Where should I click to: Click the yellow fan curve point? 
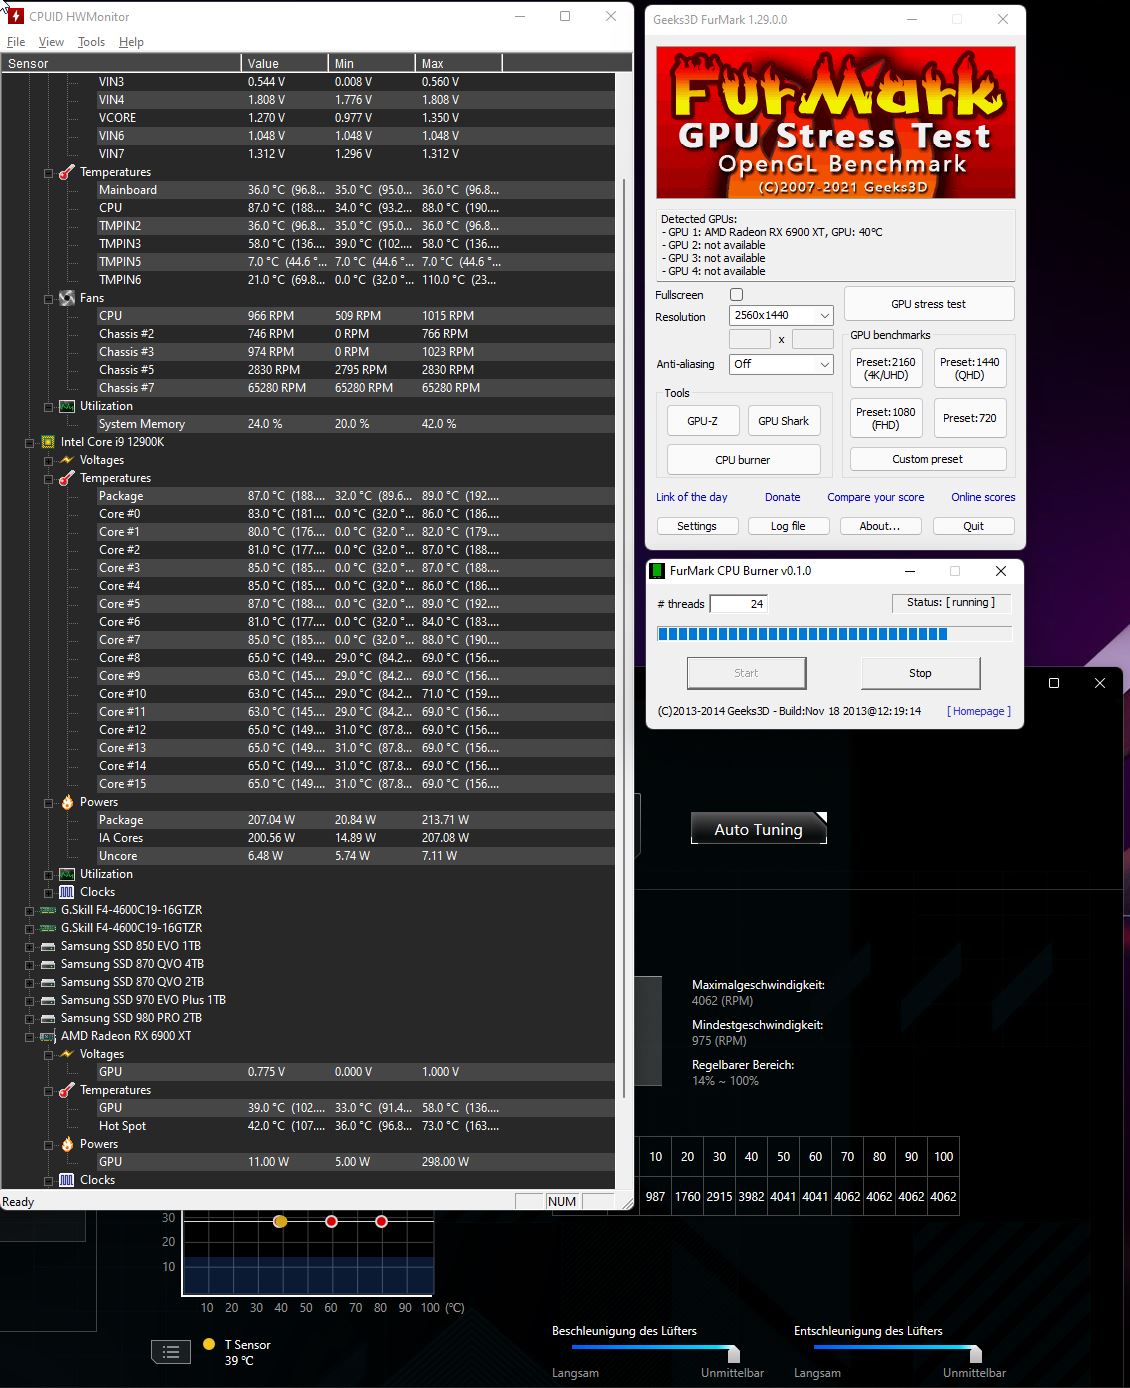[280, 1221]
